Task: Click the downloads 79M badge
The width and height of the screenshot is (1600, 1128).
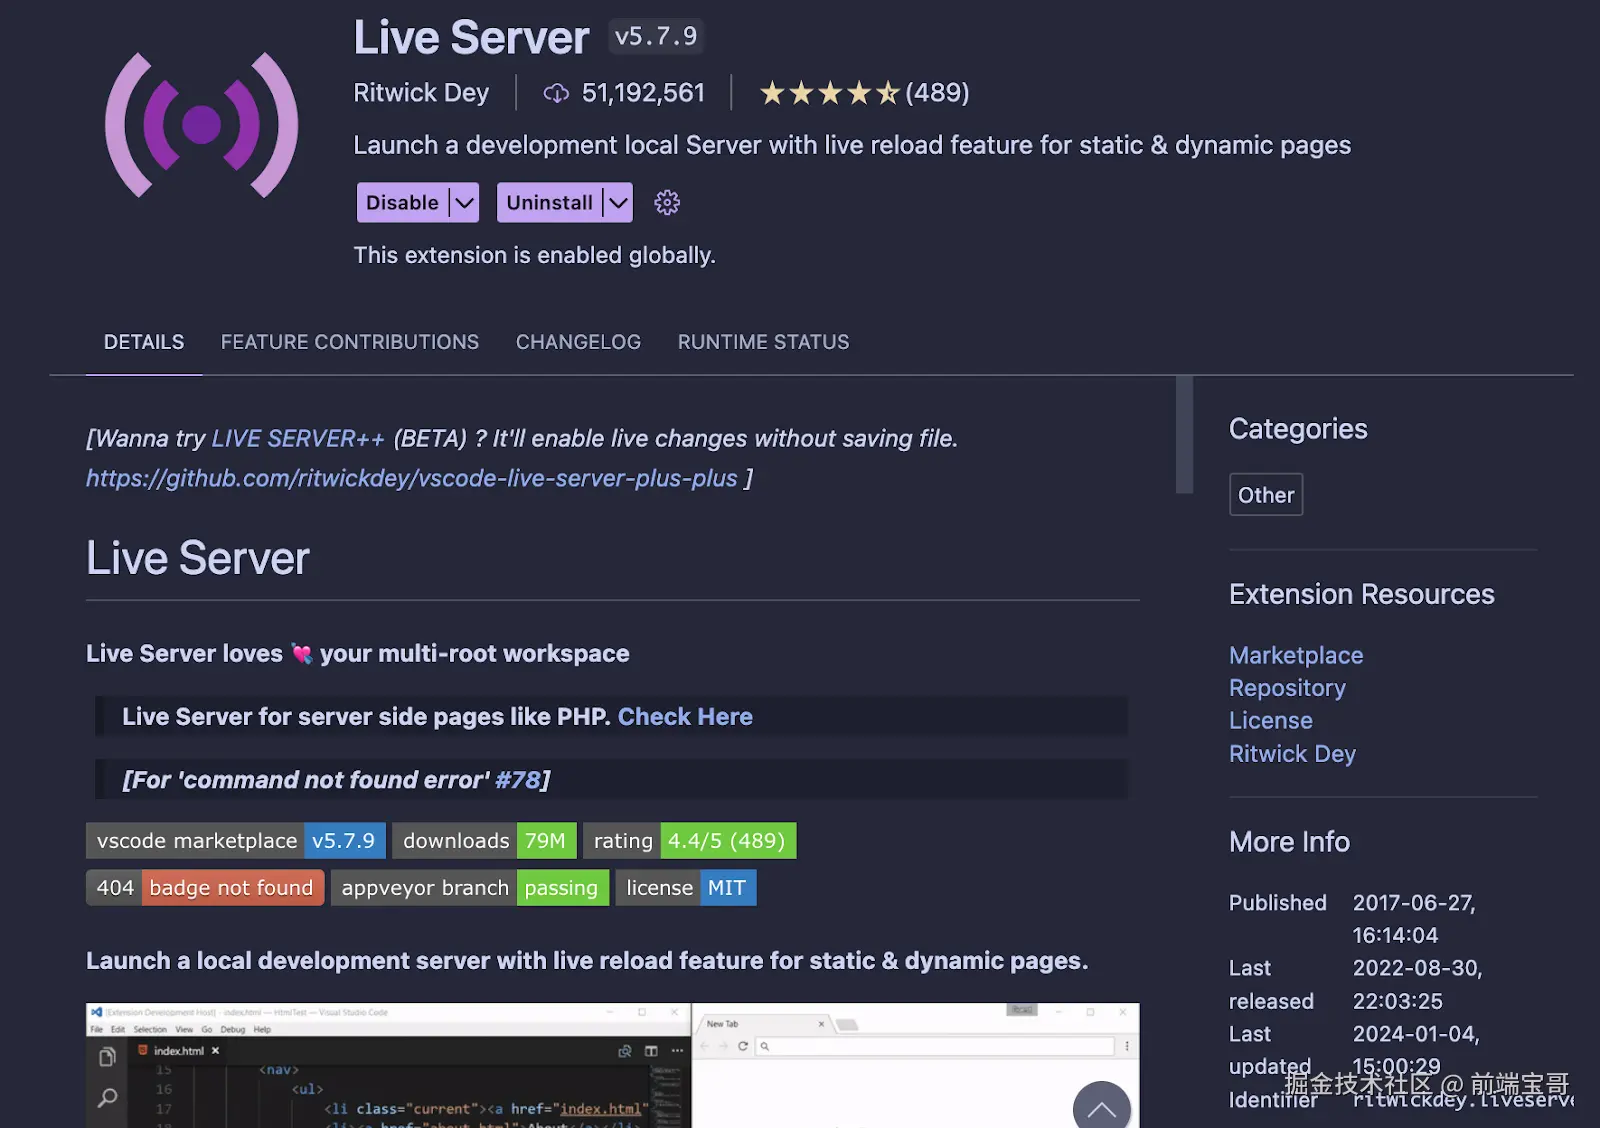Action: 484,841
